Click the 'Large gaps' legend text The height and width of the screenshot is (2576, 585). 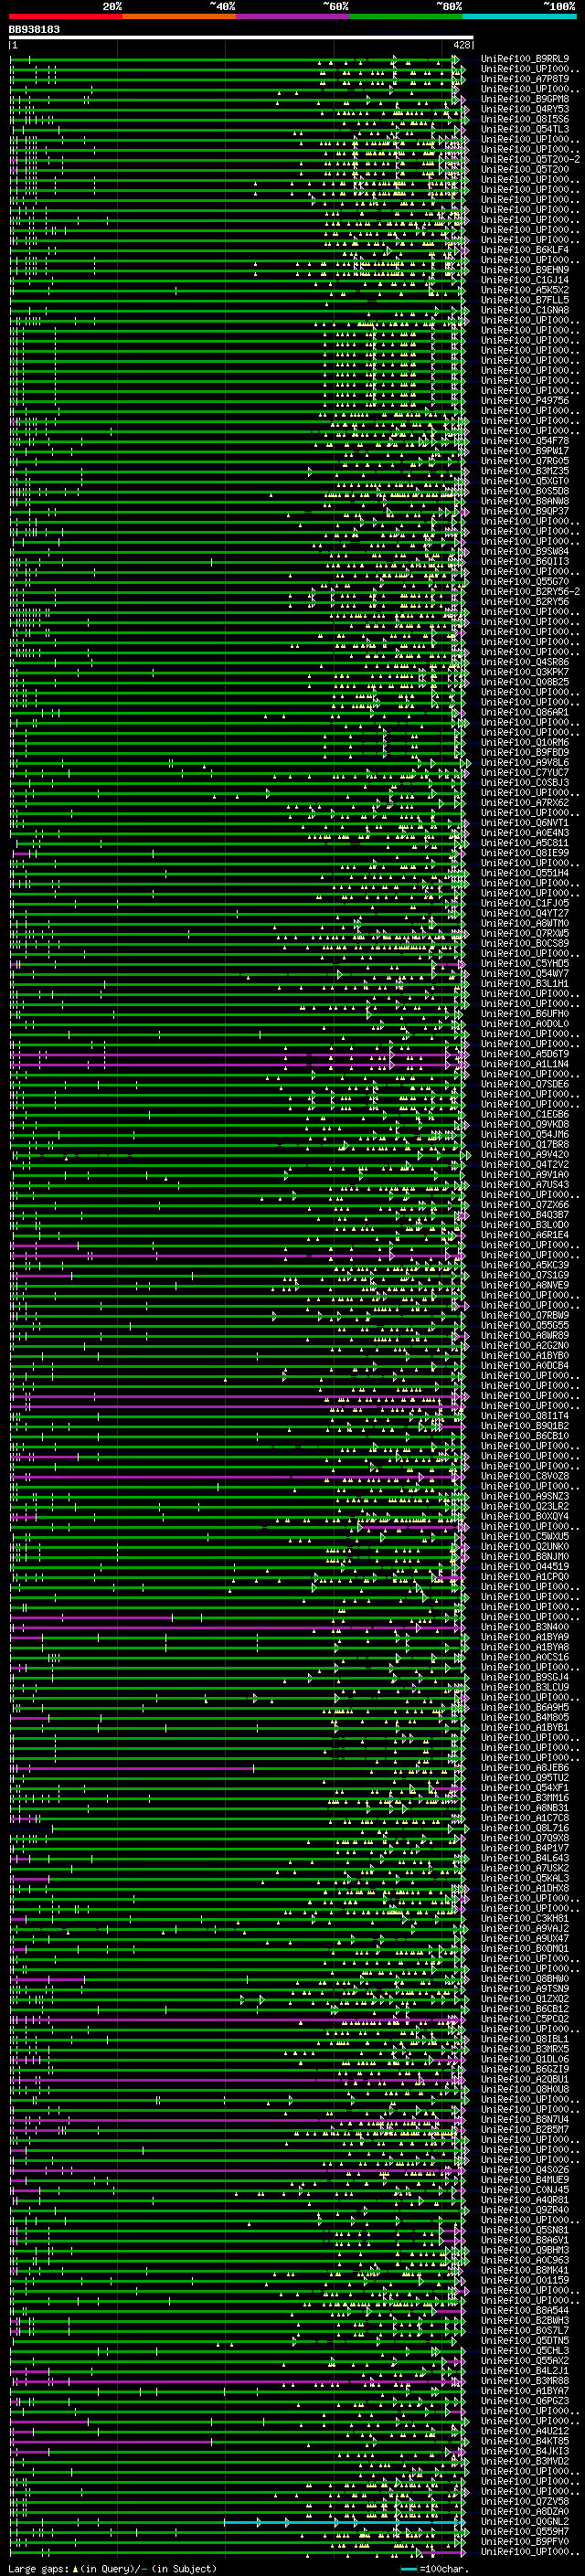(38, 2569)
